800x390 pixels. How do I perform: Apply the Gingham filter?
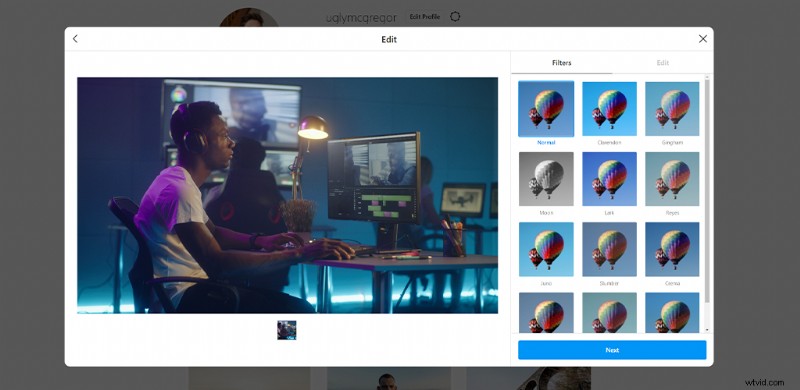672,109
